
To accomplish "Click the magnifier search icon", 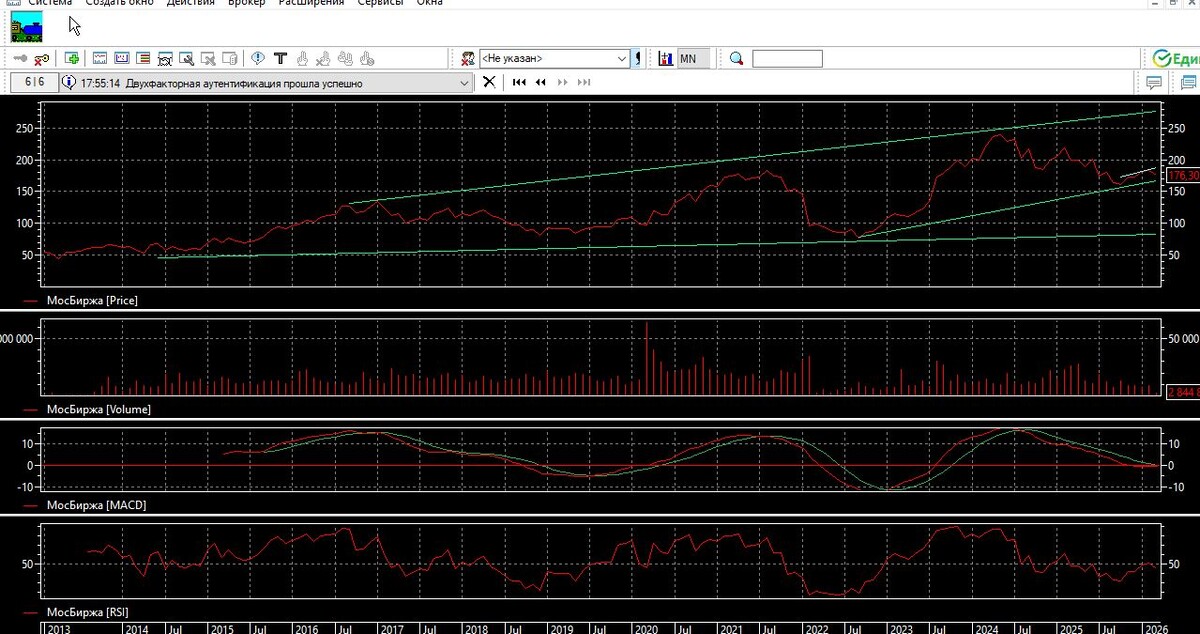I will (x=737, y=59).
